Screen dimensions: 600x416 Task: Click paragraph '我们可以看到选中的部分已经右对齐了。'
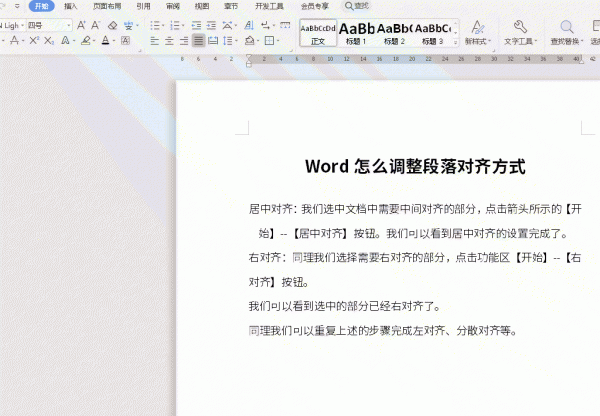click(x=345, y=306)
